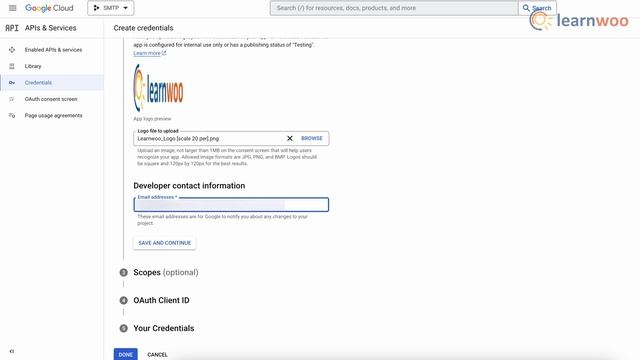Focus the Email addresses field
This screenshot has width=640, height=360.
click(231, 204)
